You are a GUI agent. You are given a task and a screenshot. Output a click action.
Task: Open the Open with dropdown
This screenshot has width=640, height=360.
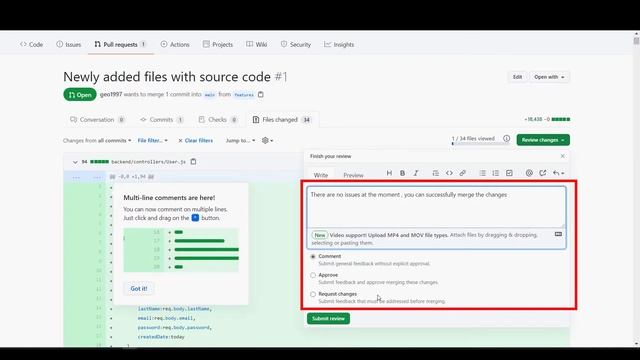tap(549, 77)
